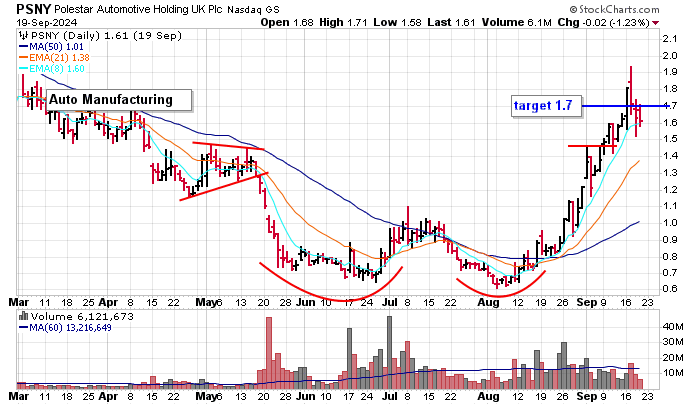Click the Volume 6.1M header value

[x=517, y=22]
